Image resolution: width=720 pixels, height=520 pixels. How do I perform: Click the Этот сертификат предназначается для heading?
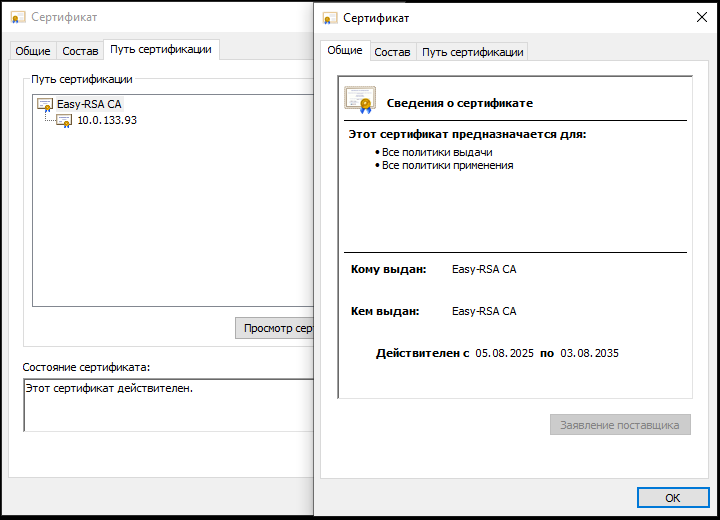(467, 135)
